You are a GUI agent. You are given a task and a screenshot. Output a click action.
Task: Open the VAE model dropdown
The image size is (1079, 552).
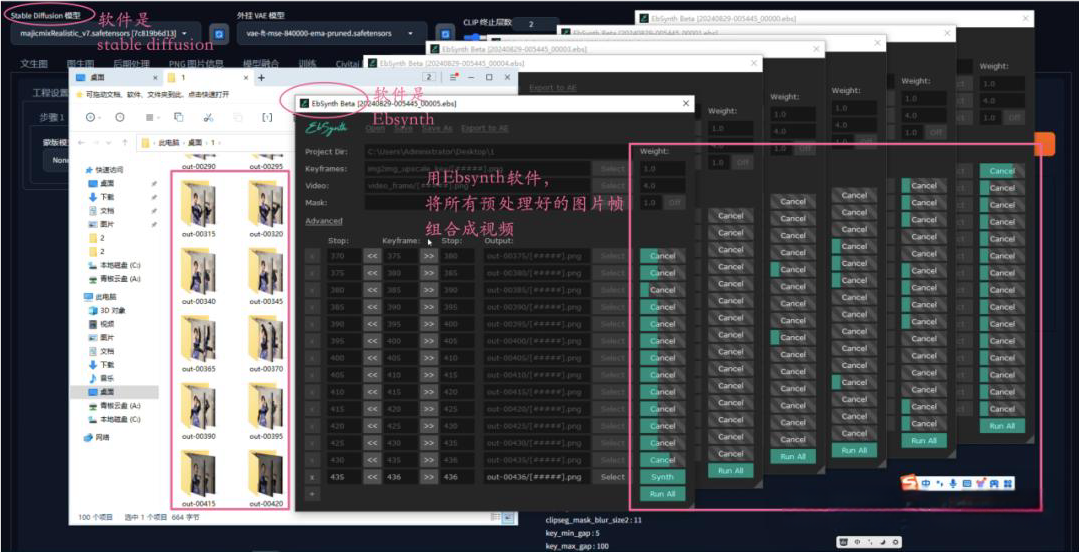pos(332,33)
